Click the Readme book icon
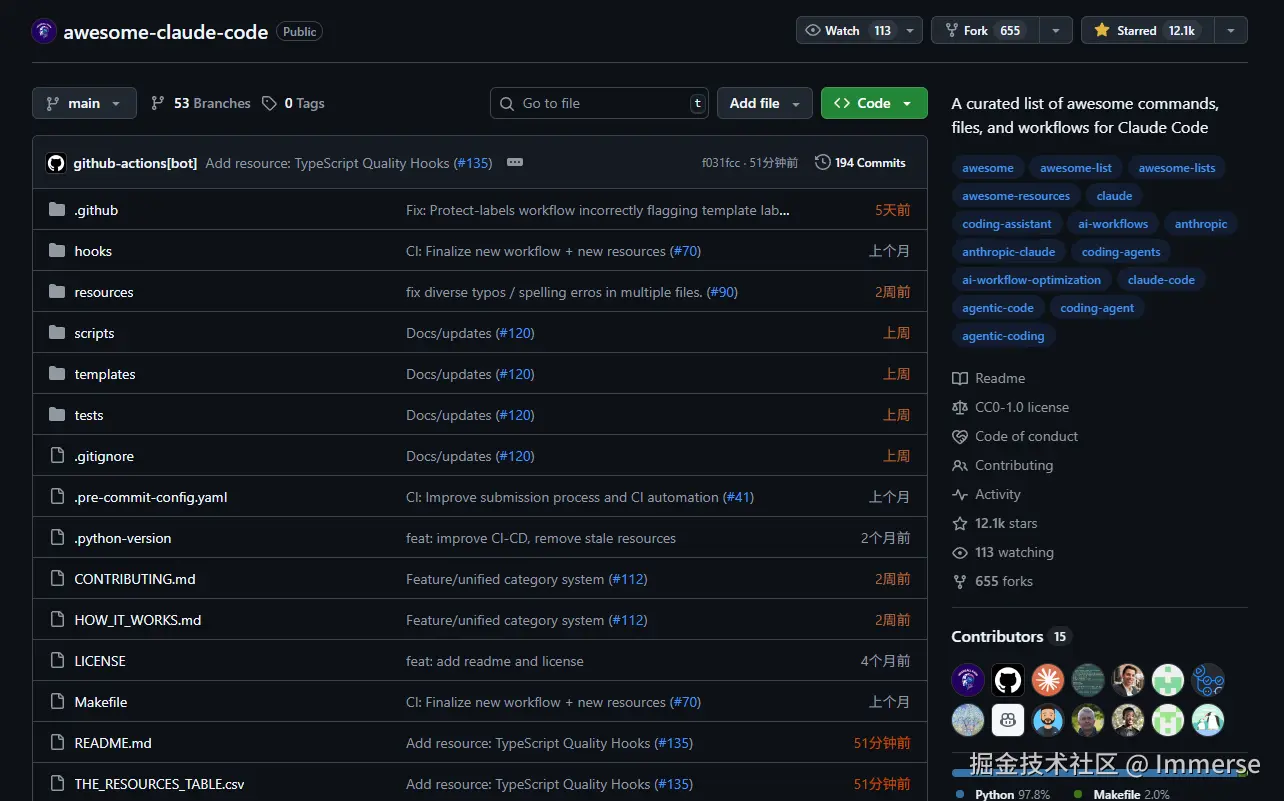This screenshot has height=801, width=1284. click(x=960, y=378)
